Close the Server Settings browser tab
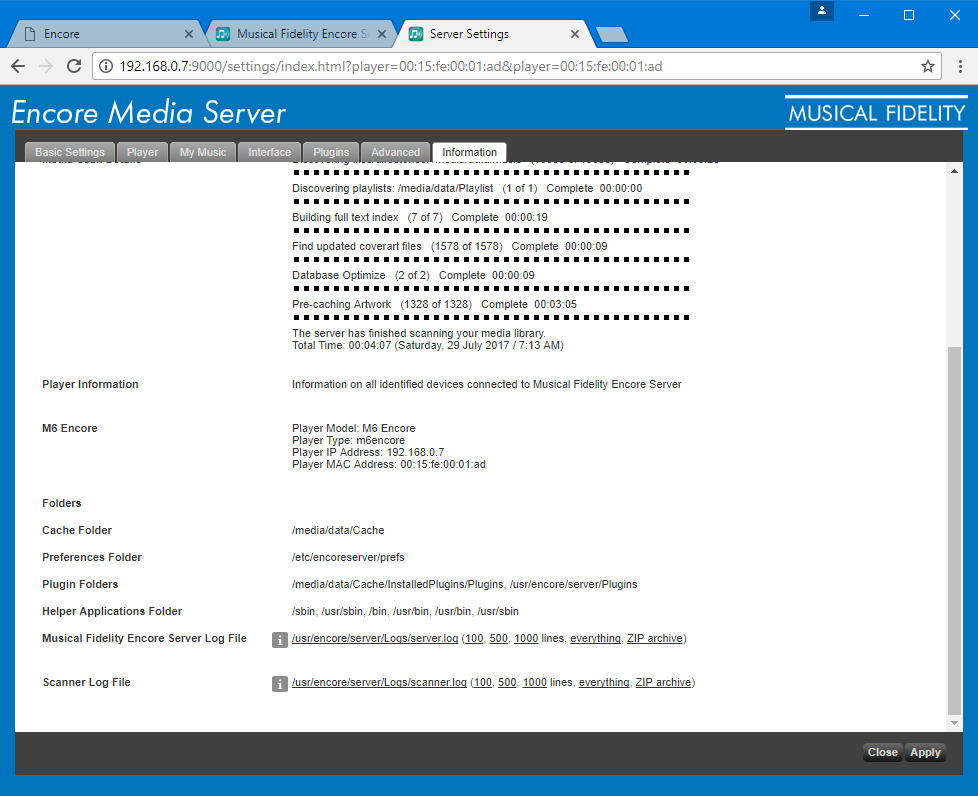 [x=574, y=34]
